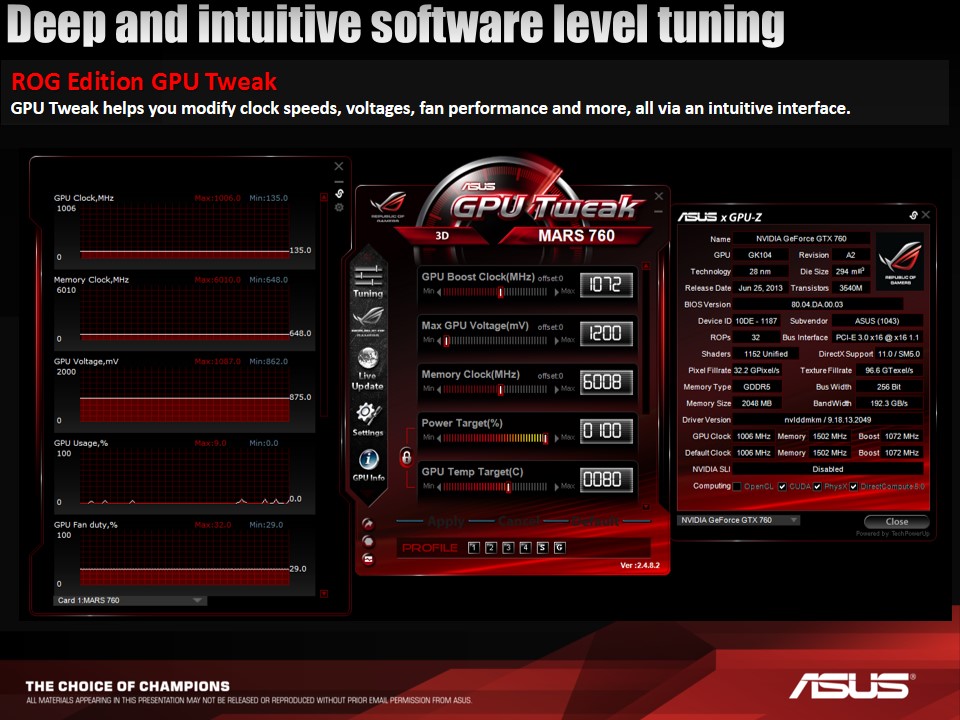
Task: Toggle the lock linking Power and Temp targets
Action: pyautogui.click(x=406, y=457)
